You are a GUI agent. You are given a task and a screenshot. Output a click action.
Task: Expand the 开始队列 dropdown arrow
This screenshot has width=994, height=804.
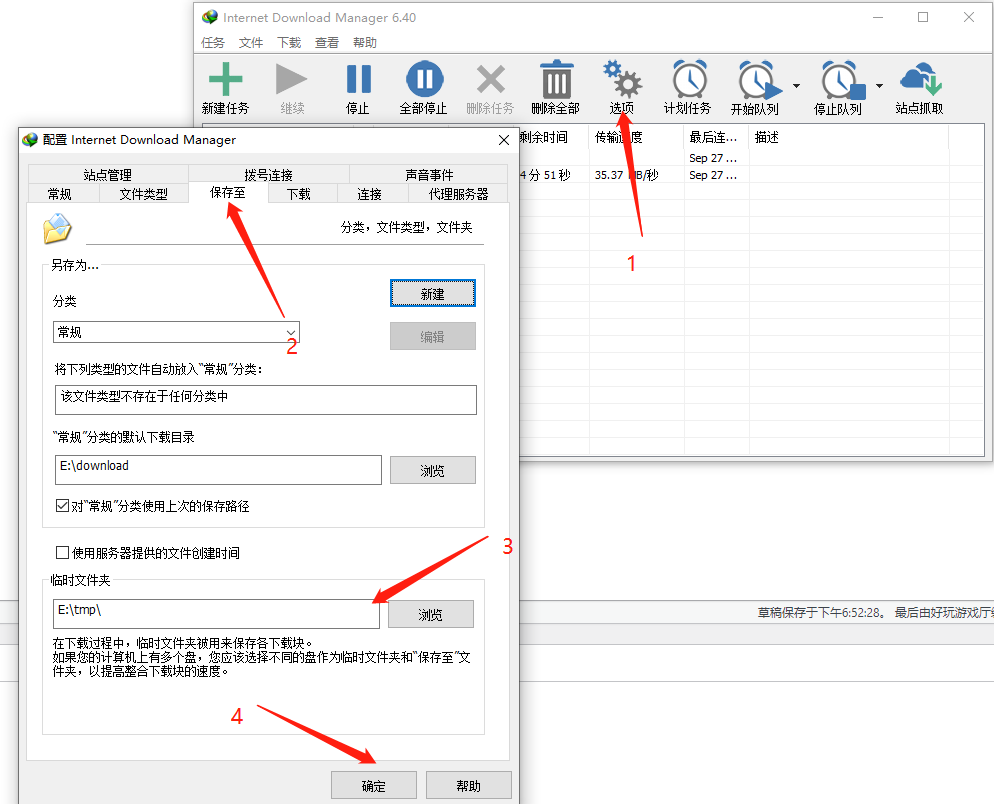[x=797, y=86]
